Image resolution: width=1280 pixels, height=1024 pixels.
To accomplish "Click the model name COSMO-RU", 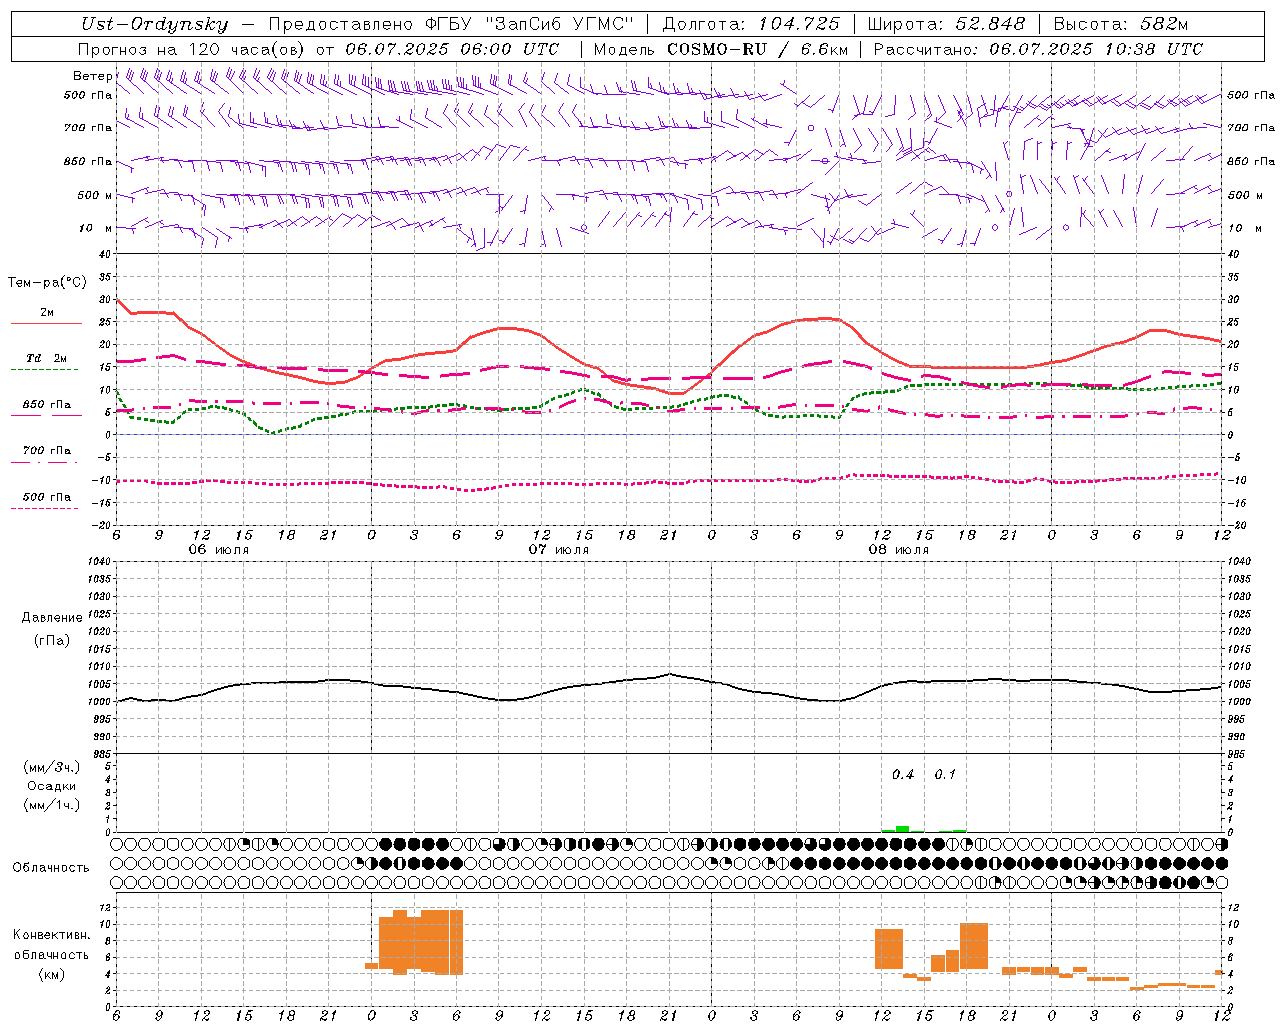I will 717,48.
